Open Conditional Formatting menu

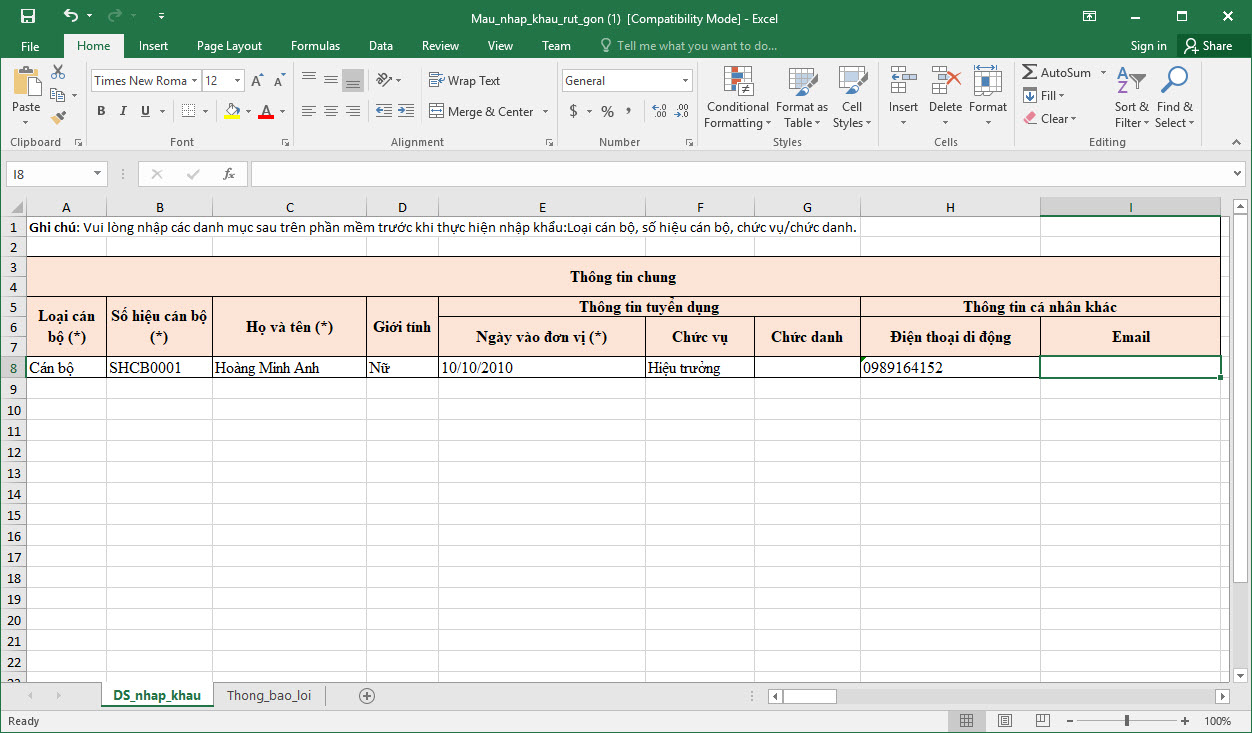pyautogui.click(x=737, y=97)
